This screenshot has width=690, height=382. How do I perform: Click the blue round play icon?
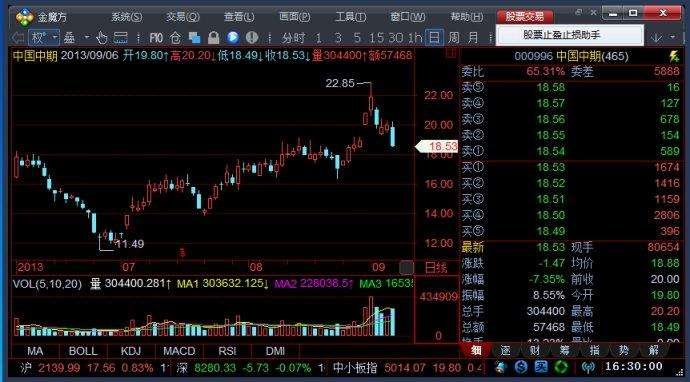233,37
